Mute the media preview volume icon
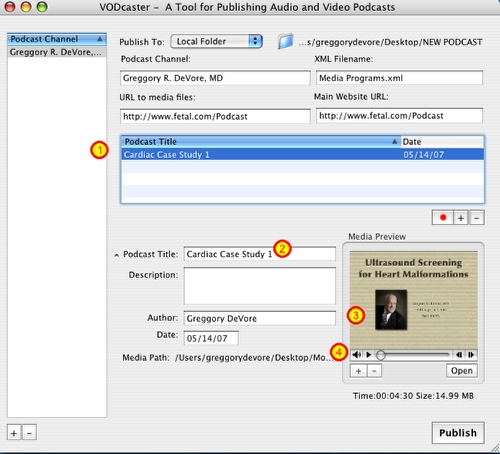This screenshot has width=500, height=454. [357, 355]
